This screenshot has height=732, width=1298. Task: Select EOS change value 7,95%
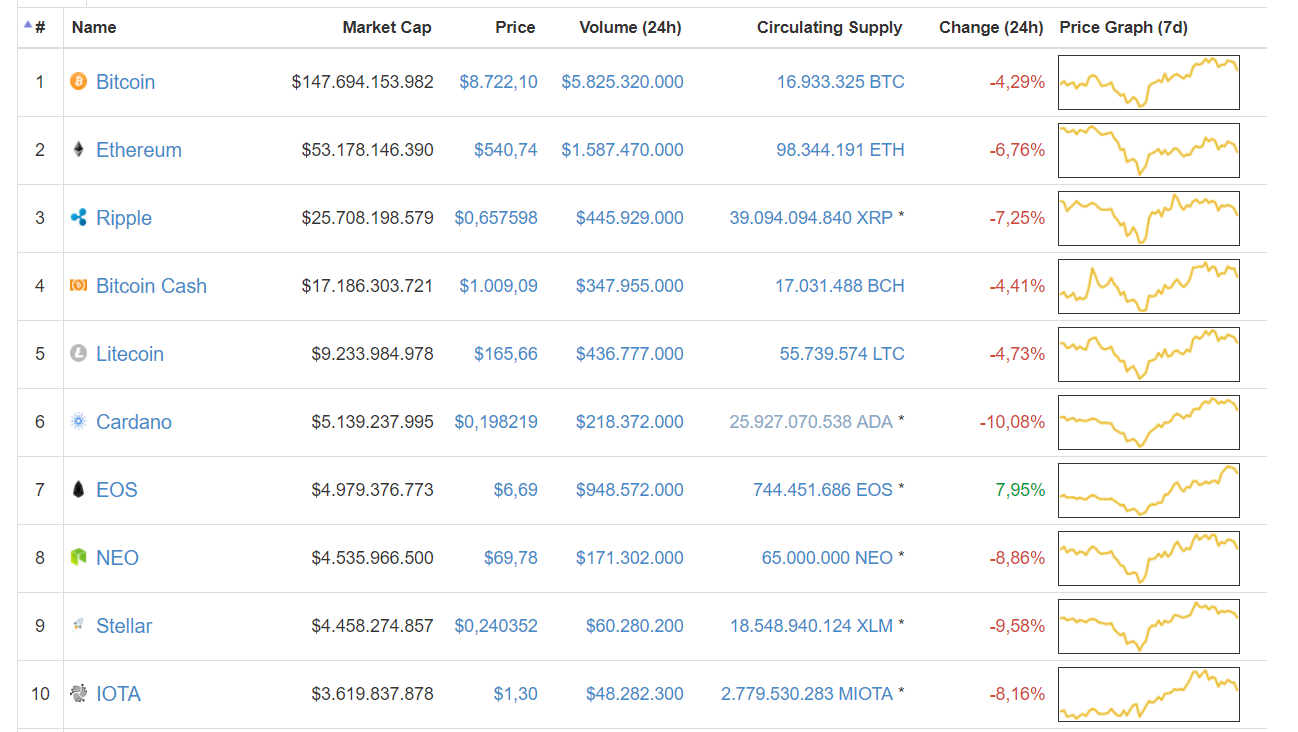pyautogui.click(x=1020, y=490)
